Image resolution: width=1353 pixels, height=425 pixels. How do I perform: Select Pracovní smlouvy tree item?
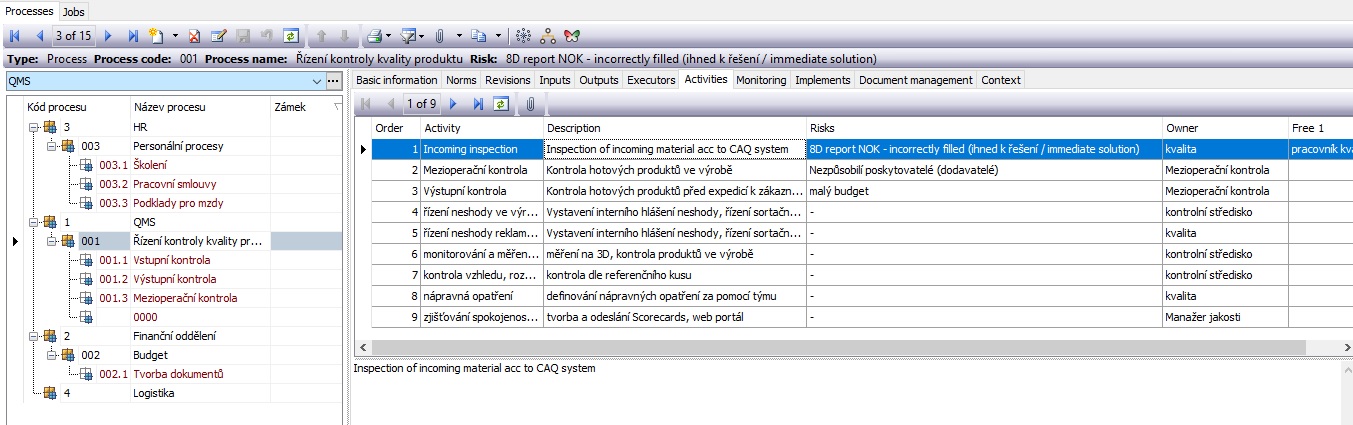coord(175,184)
